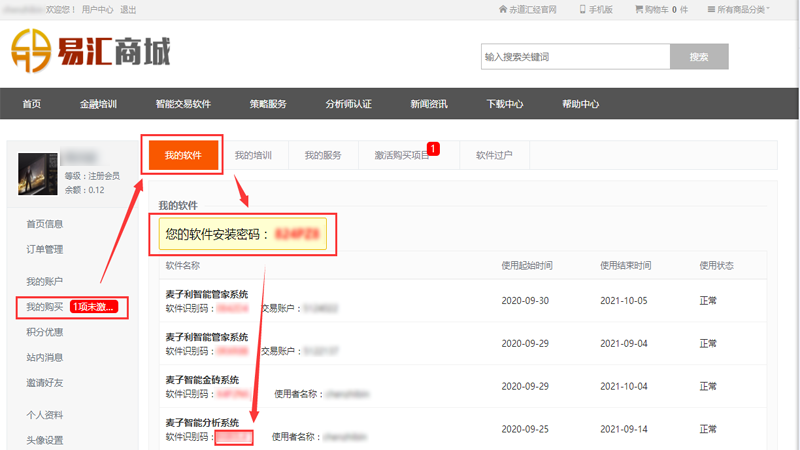
Task: Click the 使用起始时间 column header
Action: coord(527,265)
